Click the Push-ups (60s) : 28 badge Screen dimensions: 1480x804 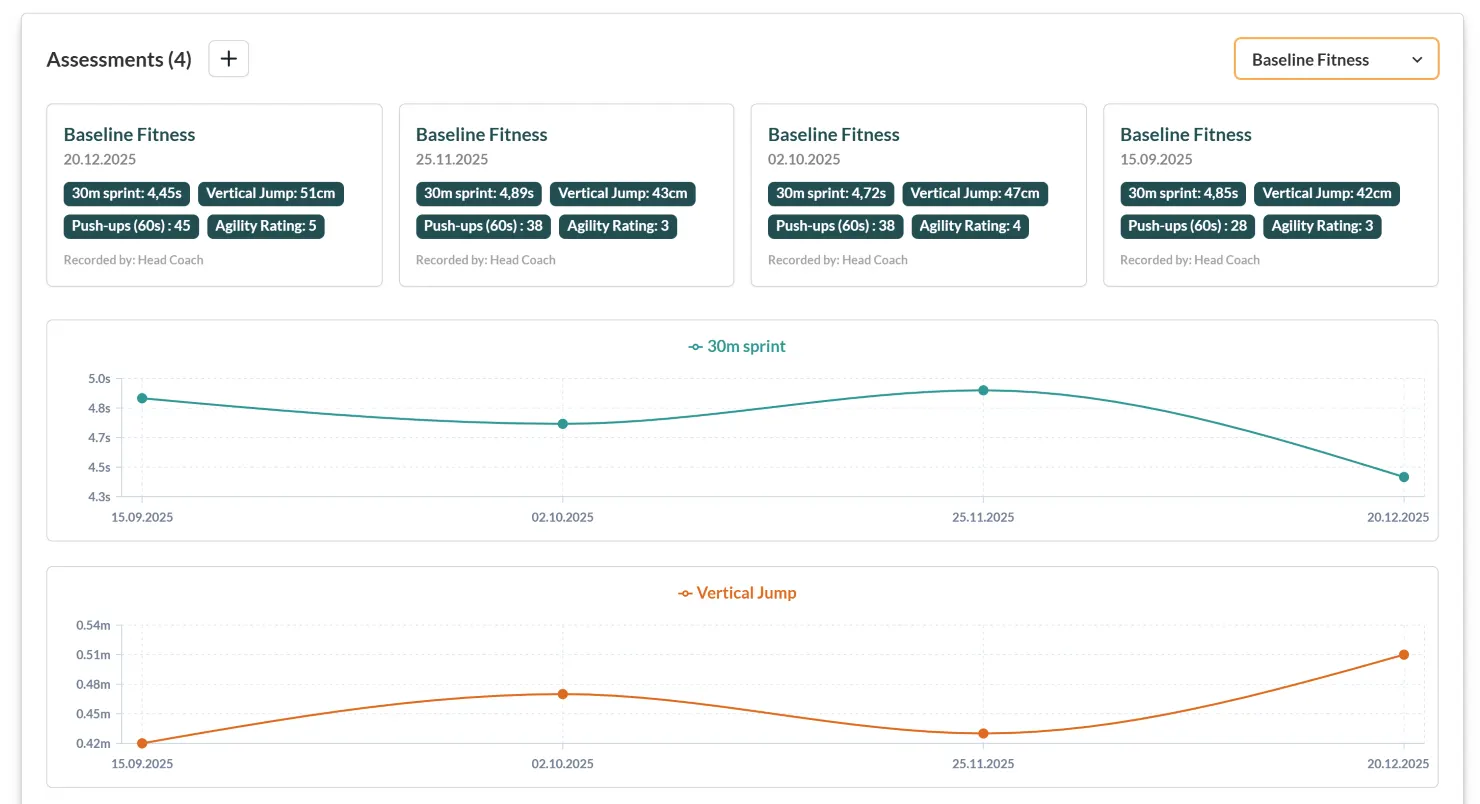(1187, 226)
